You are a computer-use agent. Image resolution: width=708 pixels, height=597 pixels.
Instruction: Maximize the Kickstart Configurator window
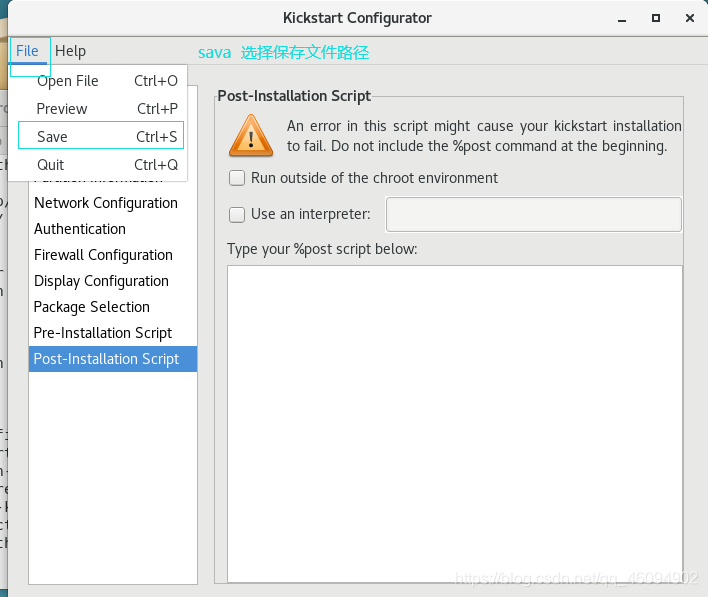(656, 18)
